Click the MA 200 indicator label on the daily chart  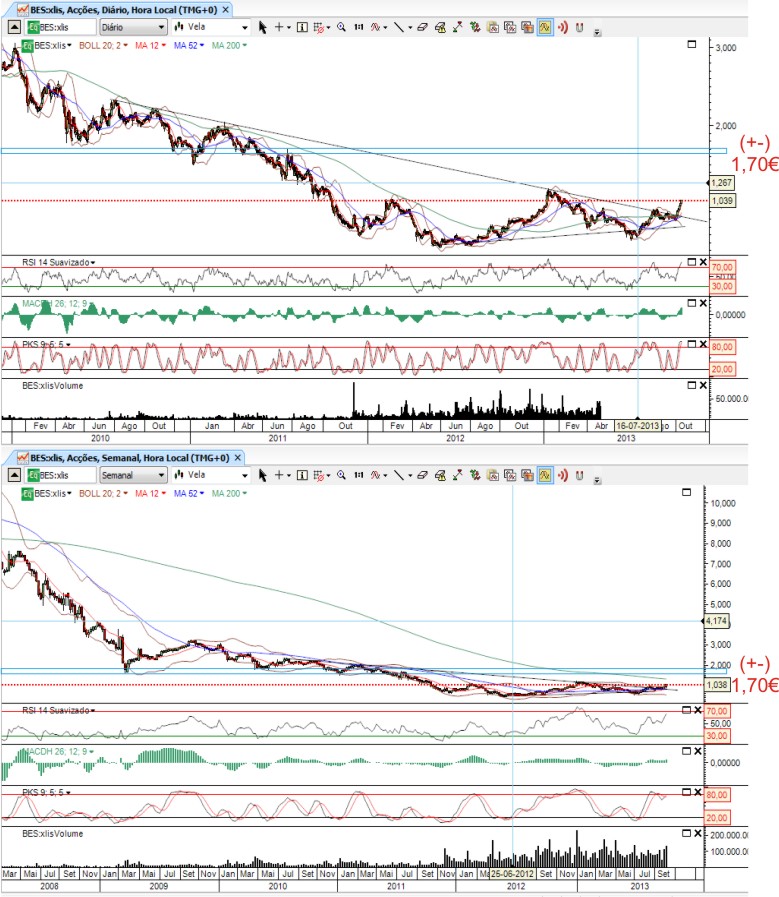[229, 45]
